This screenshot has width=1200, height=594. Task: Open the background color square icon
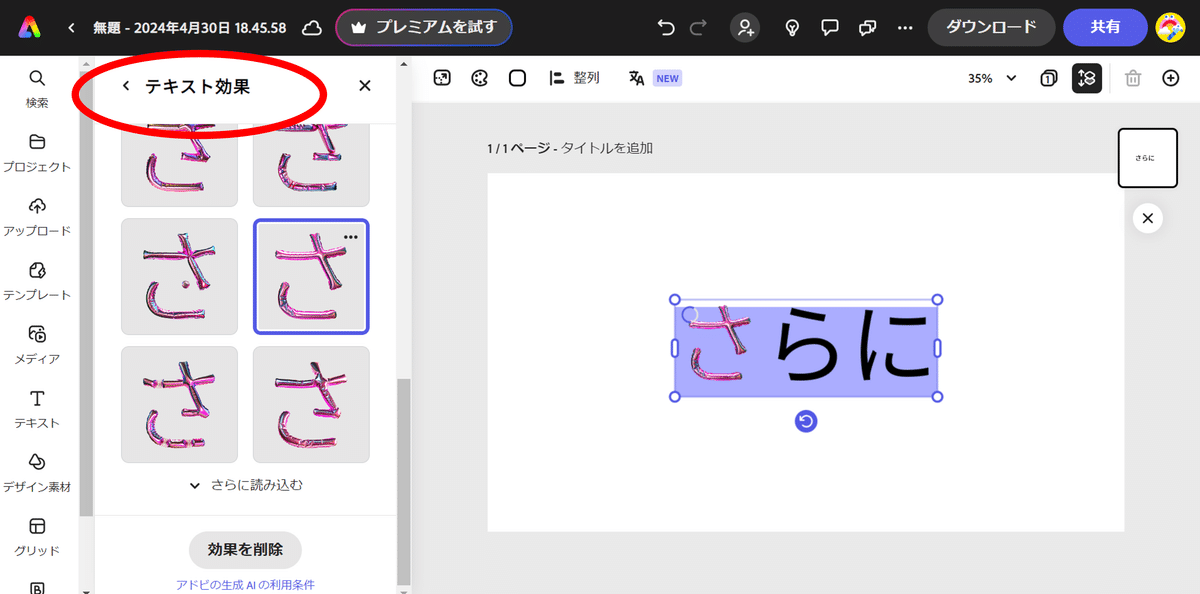click(x=517, y=78)
